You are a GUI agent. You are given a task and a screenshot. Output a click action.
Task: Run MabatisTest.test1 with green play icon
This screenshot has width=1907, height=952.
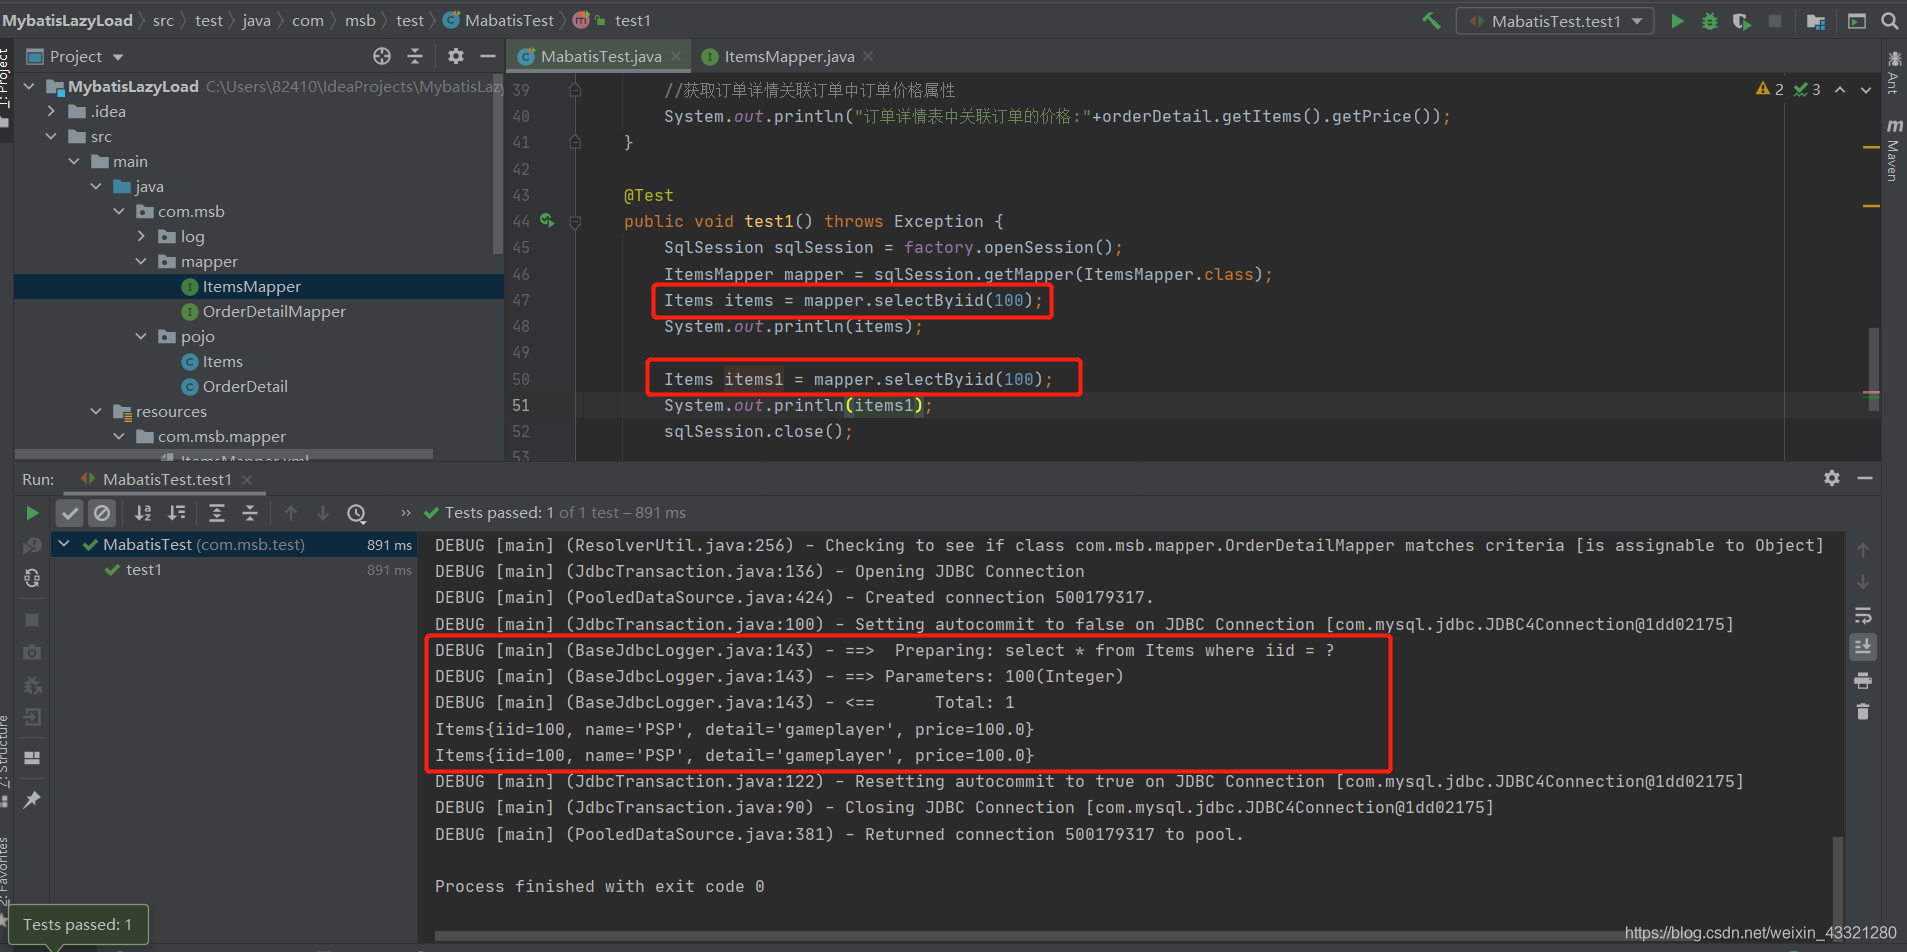1677,20
